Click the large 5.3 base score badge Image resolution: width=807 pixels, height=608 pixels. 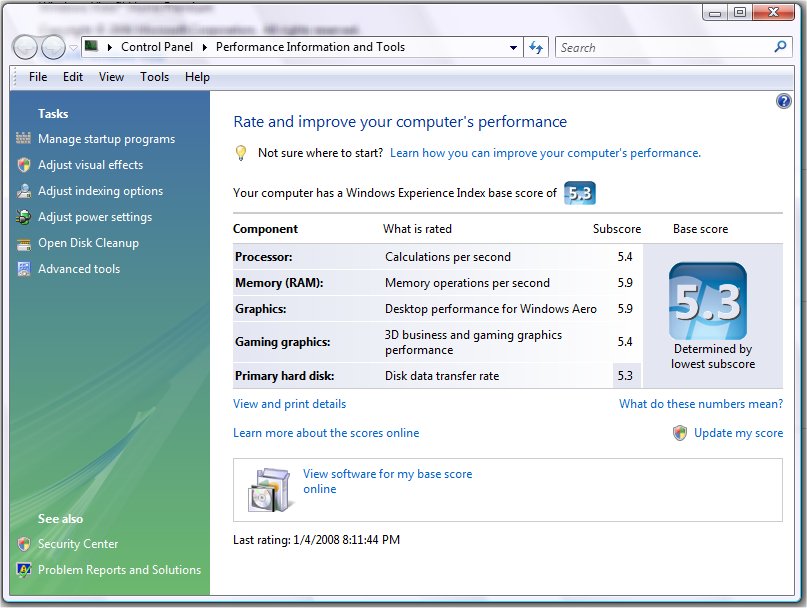(708, 302)
